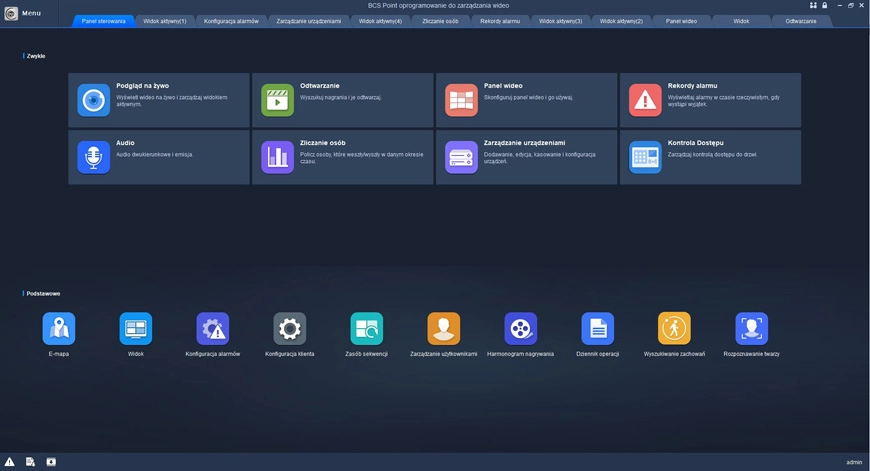
Task: Open the Zliczanie osób bar chart tile
Action: [x=342, y=157]
